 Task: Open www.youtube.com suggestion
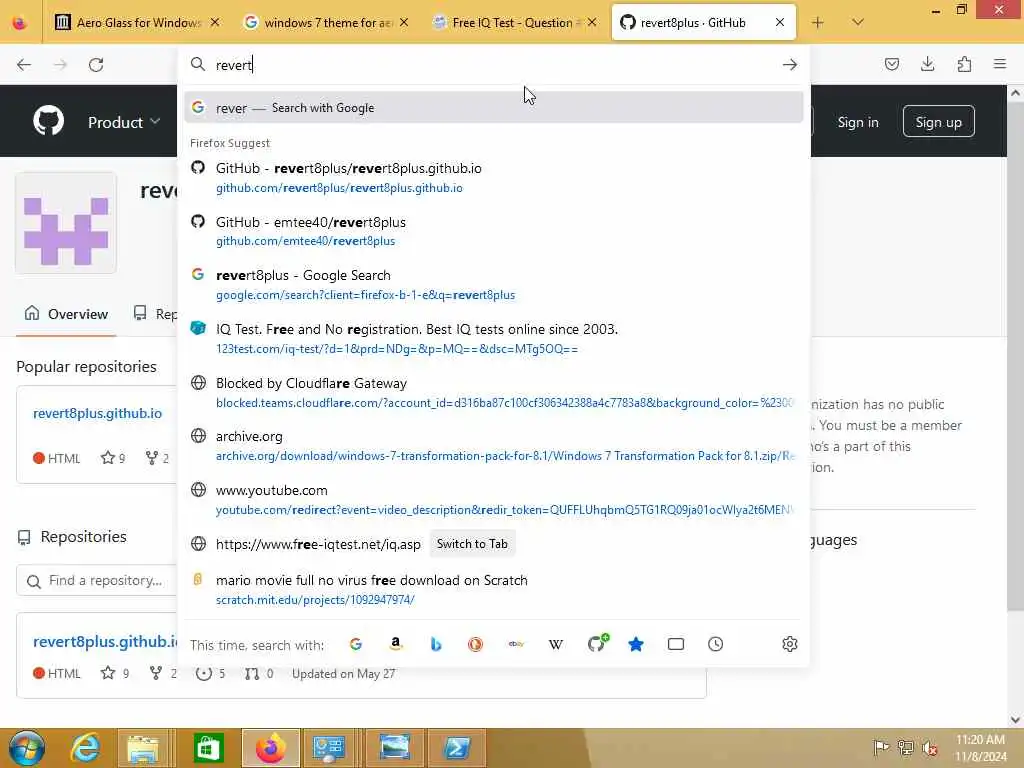tap(494, 500)
